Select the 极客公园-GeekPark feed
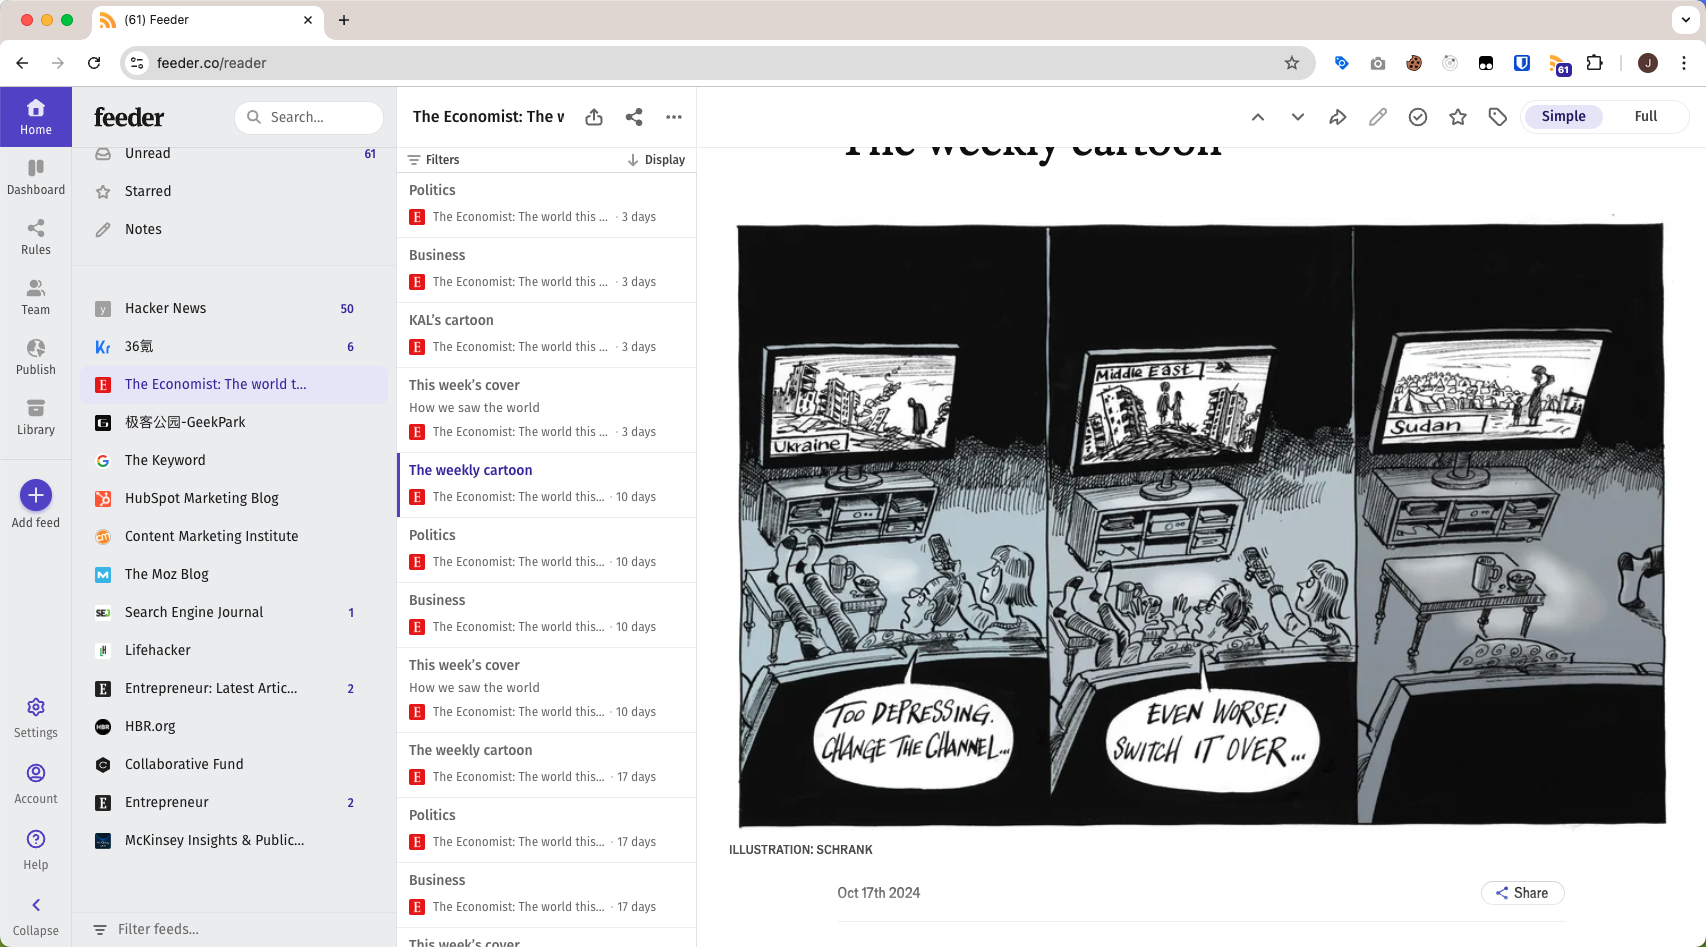This screenshot has width=1706, height=947. [234, 422]
